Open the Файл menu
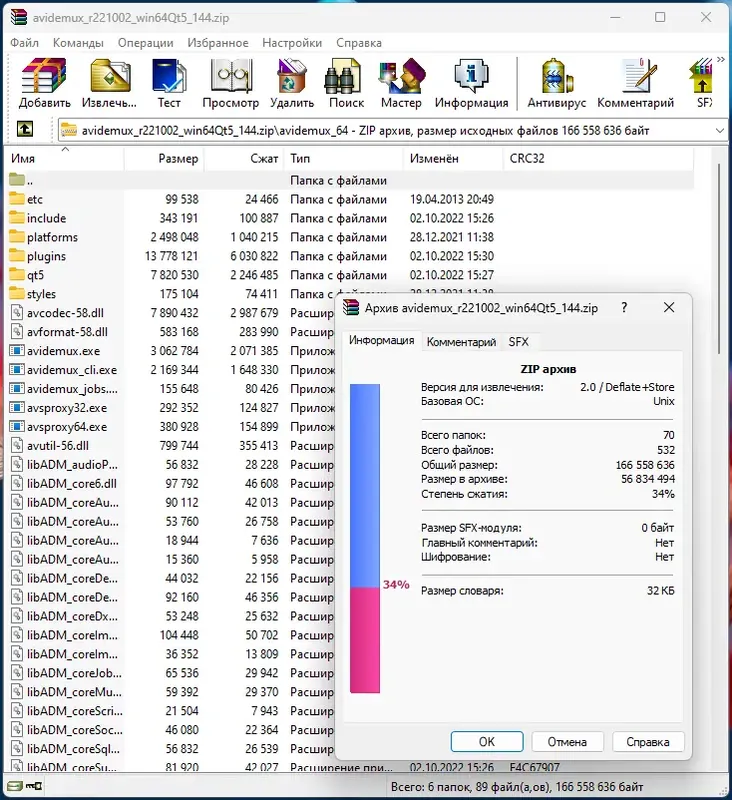732x800 pixels. (x=24, y=43)
